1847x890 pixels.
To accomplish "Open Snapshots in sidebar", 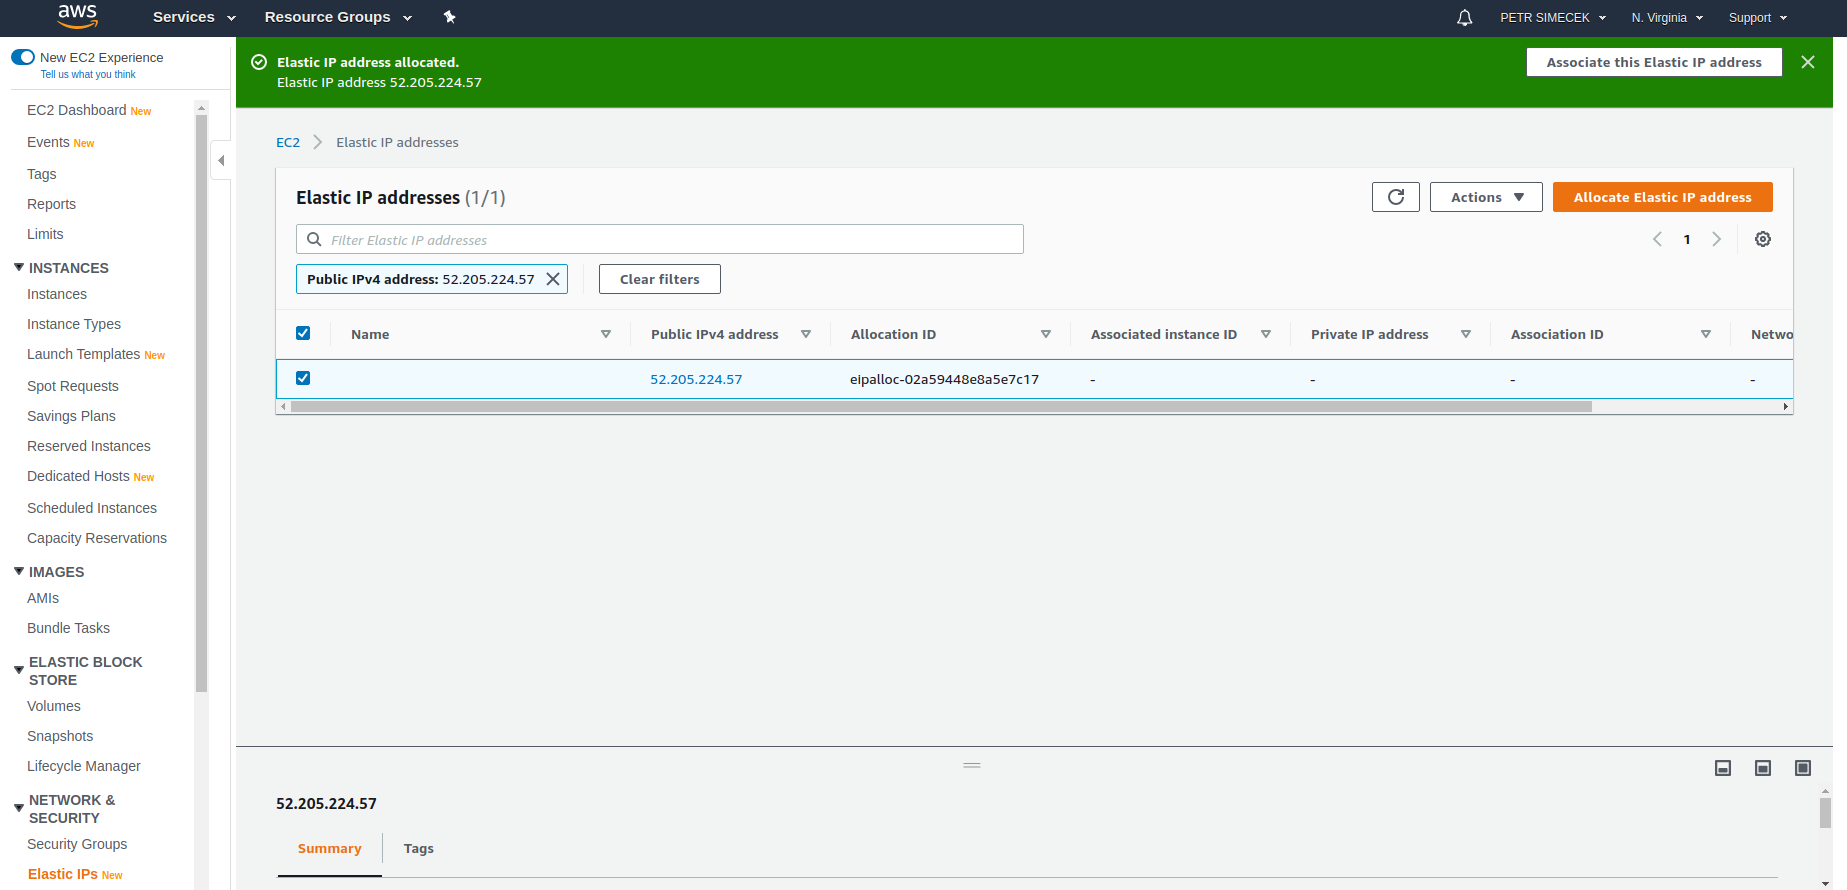I will click(60, 736).
